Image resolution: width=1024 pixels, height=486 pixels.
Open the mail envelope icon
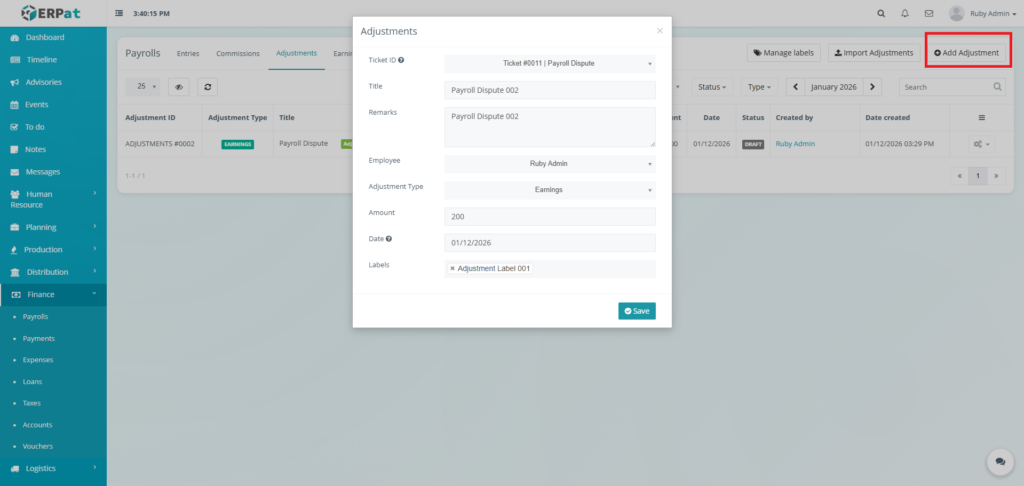tap(929, 14)
